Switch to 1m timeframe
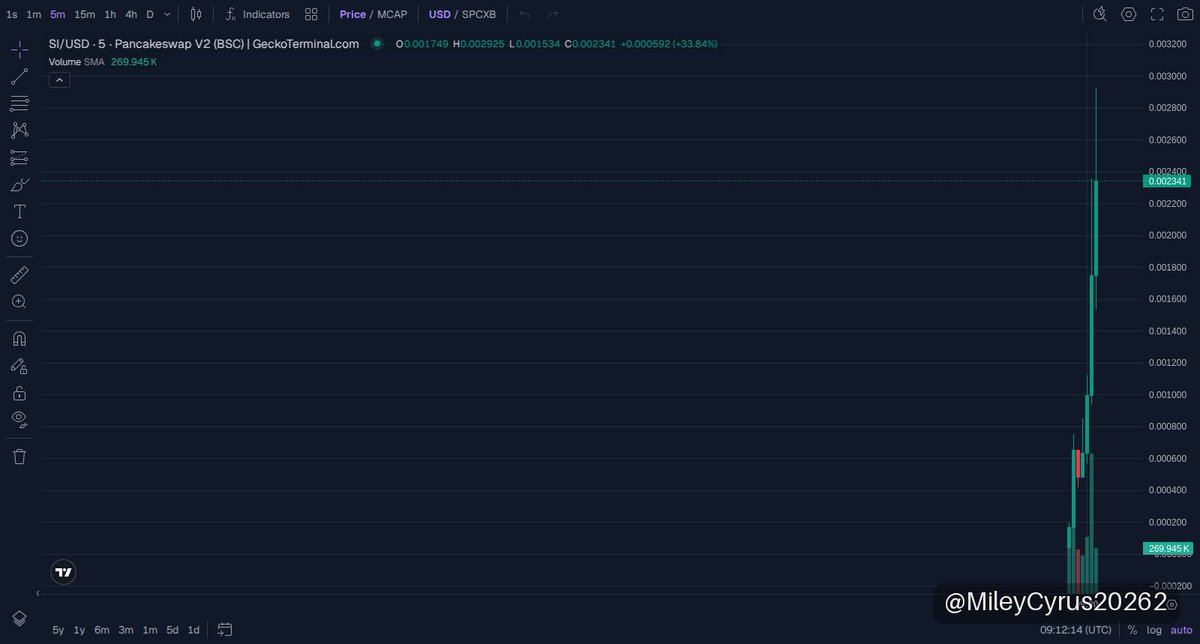1200x644 pixels. pos(34,14)
